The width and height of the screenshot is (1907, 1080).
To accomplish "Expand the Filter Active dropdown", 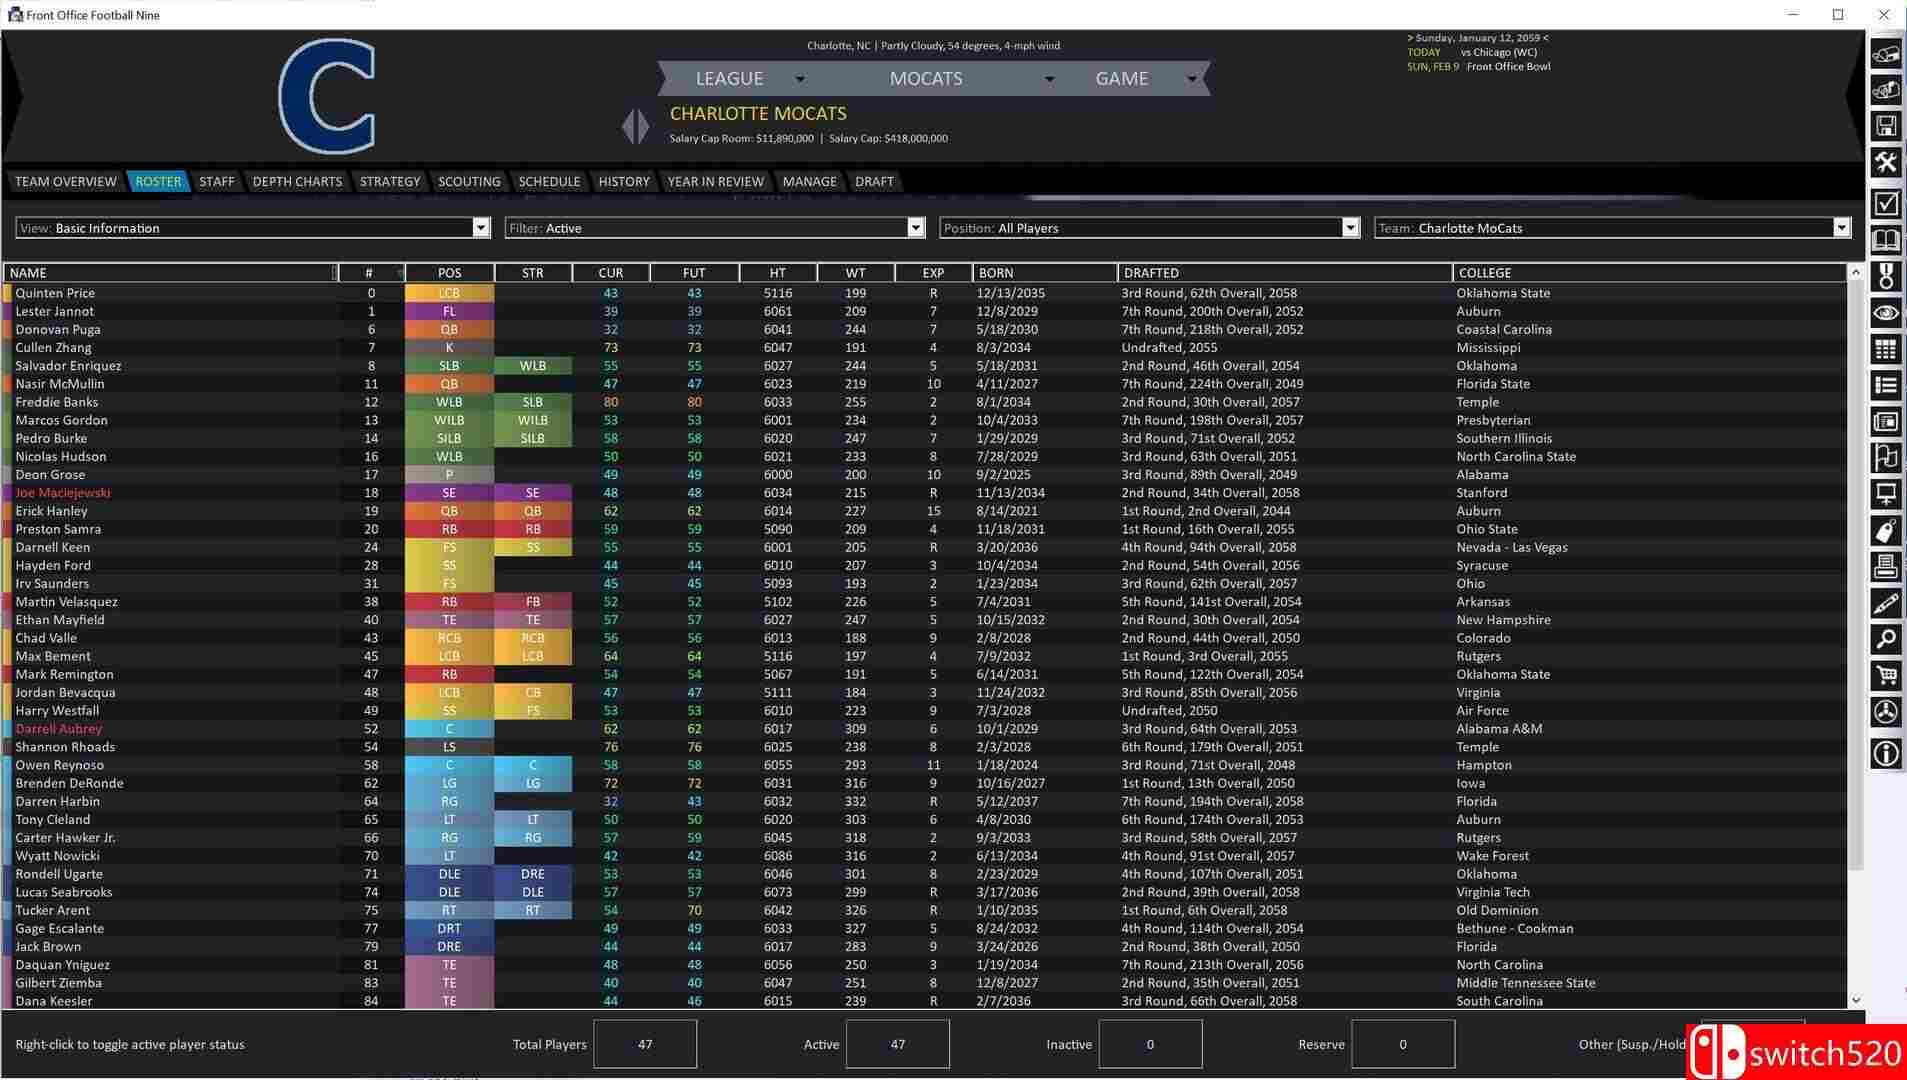I will (915, 228).
